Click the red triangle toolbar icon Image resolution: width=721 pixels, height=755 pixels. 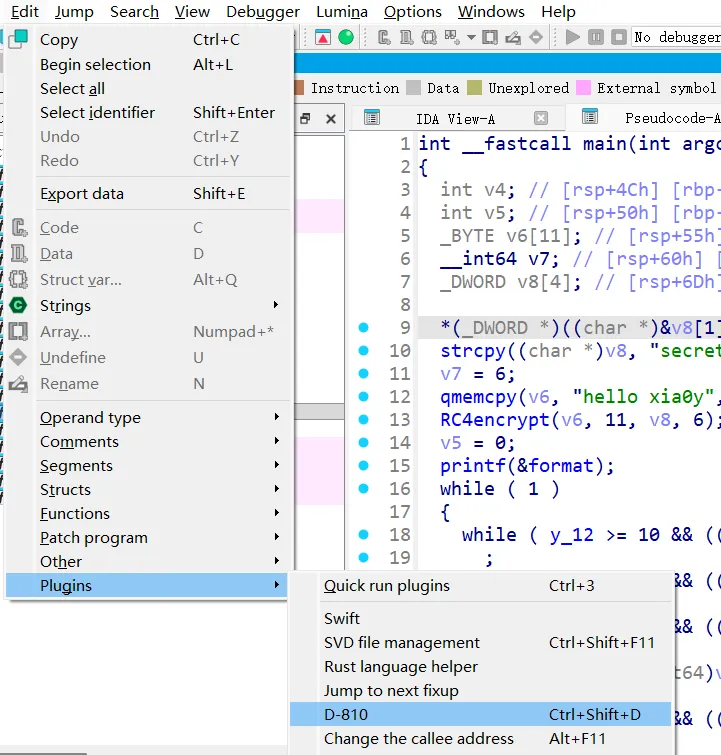[323, 37]
